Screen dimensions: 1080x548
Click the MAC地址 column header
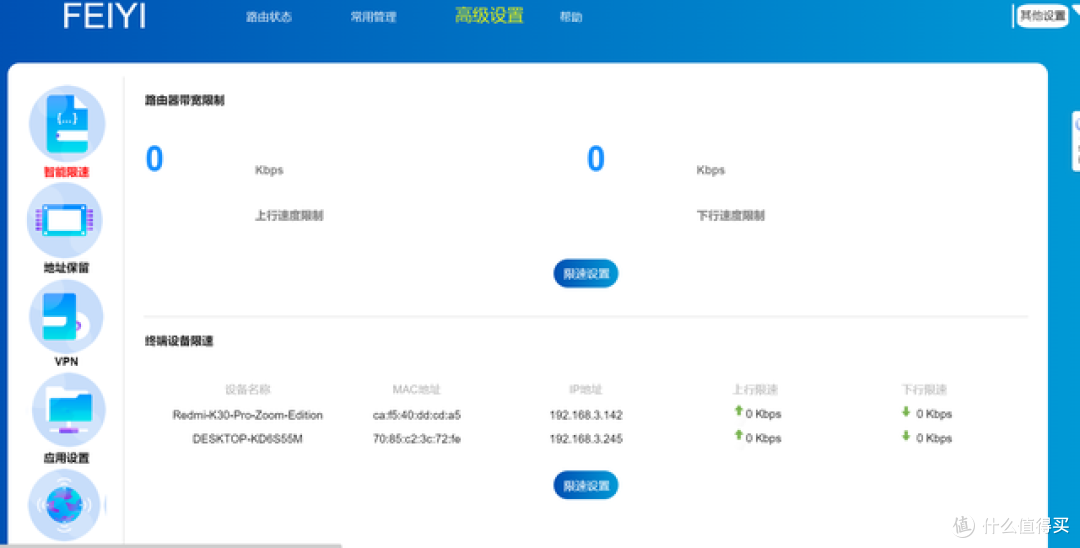(417, 390)
